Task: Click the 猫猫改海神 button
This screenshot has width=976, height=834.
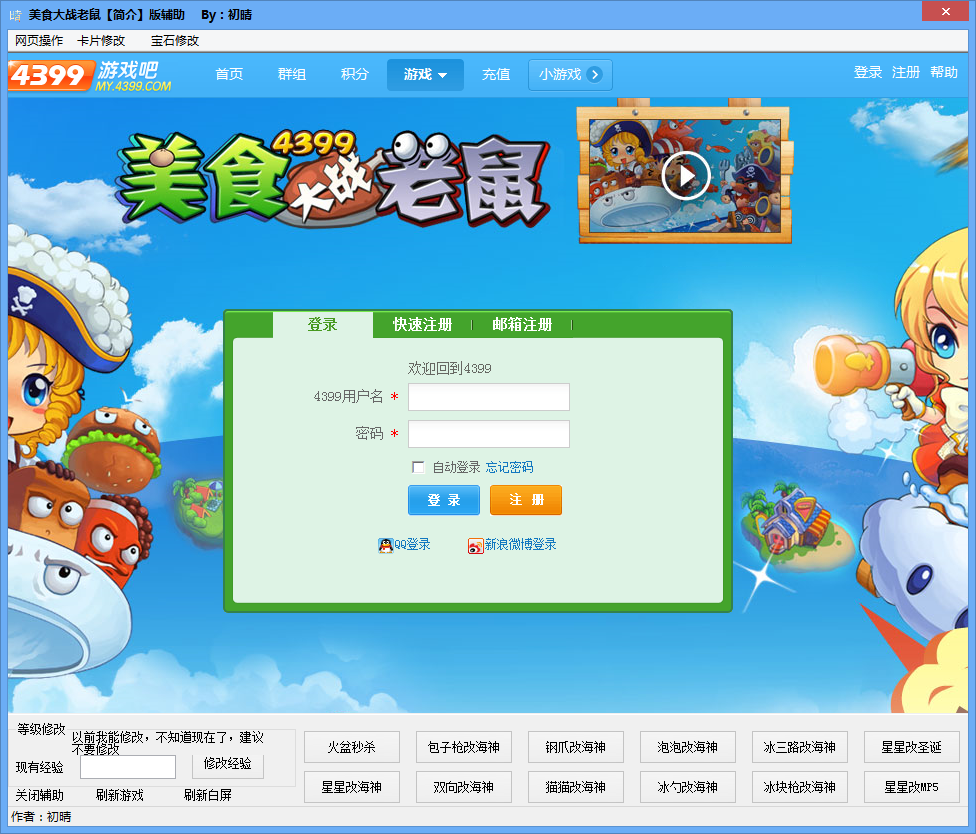Action: [576, 787]
